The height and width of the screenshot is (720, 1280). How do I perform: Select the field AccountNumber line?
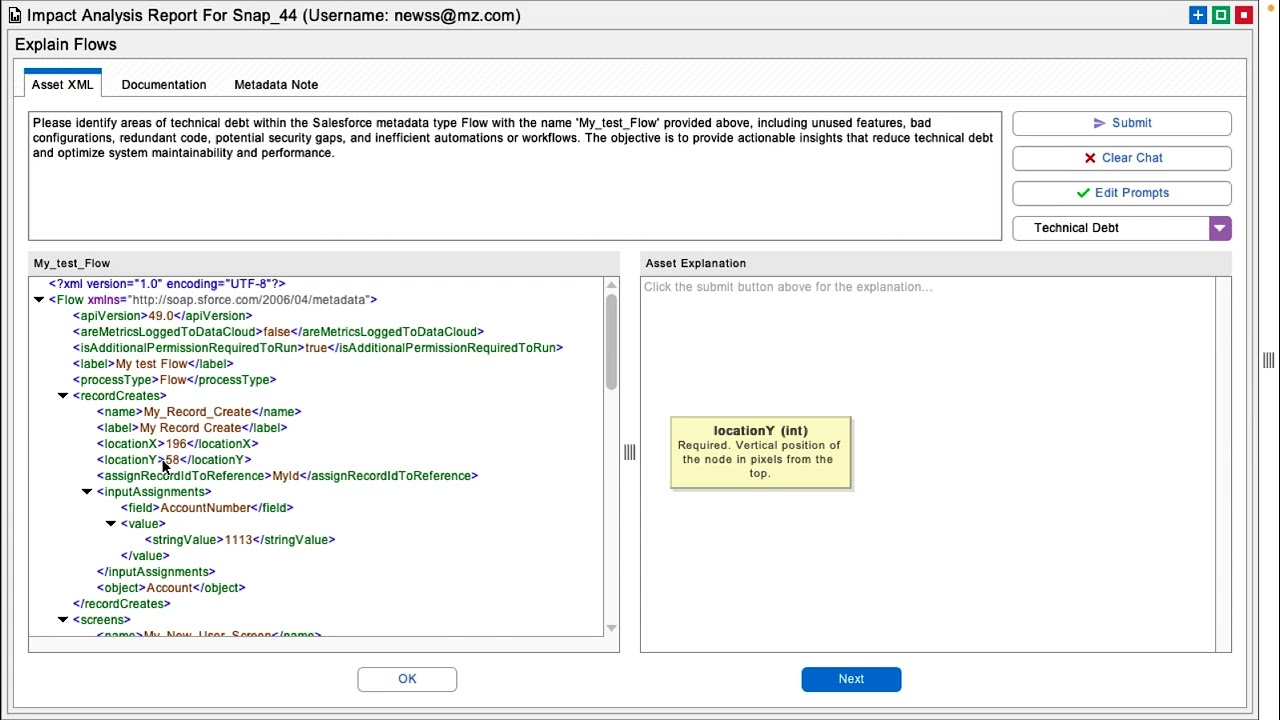[x=207, y=508]
